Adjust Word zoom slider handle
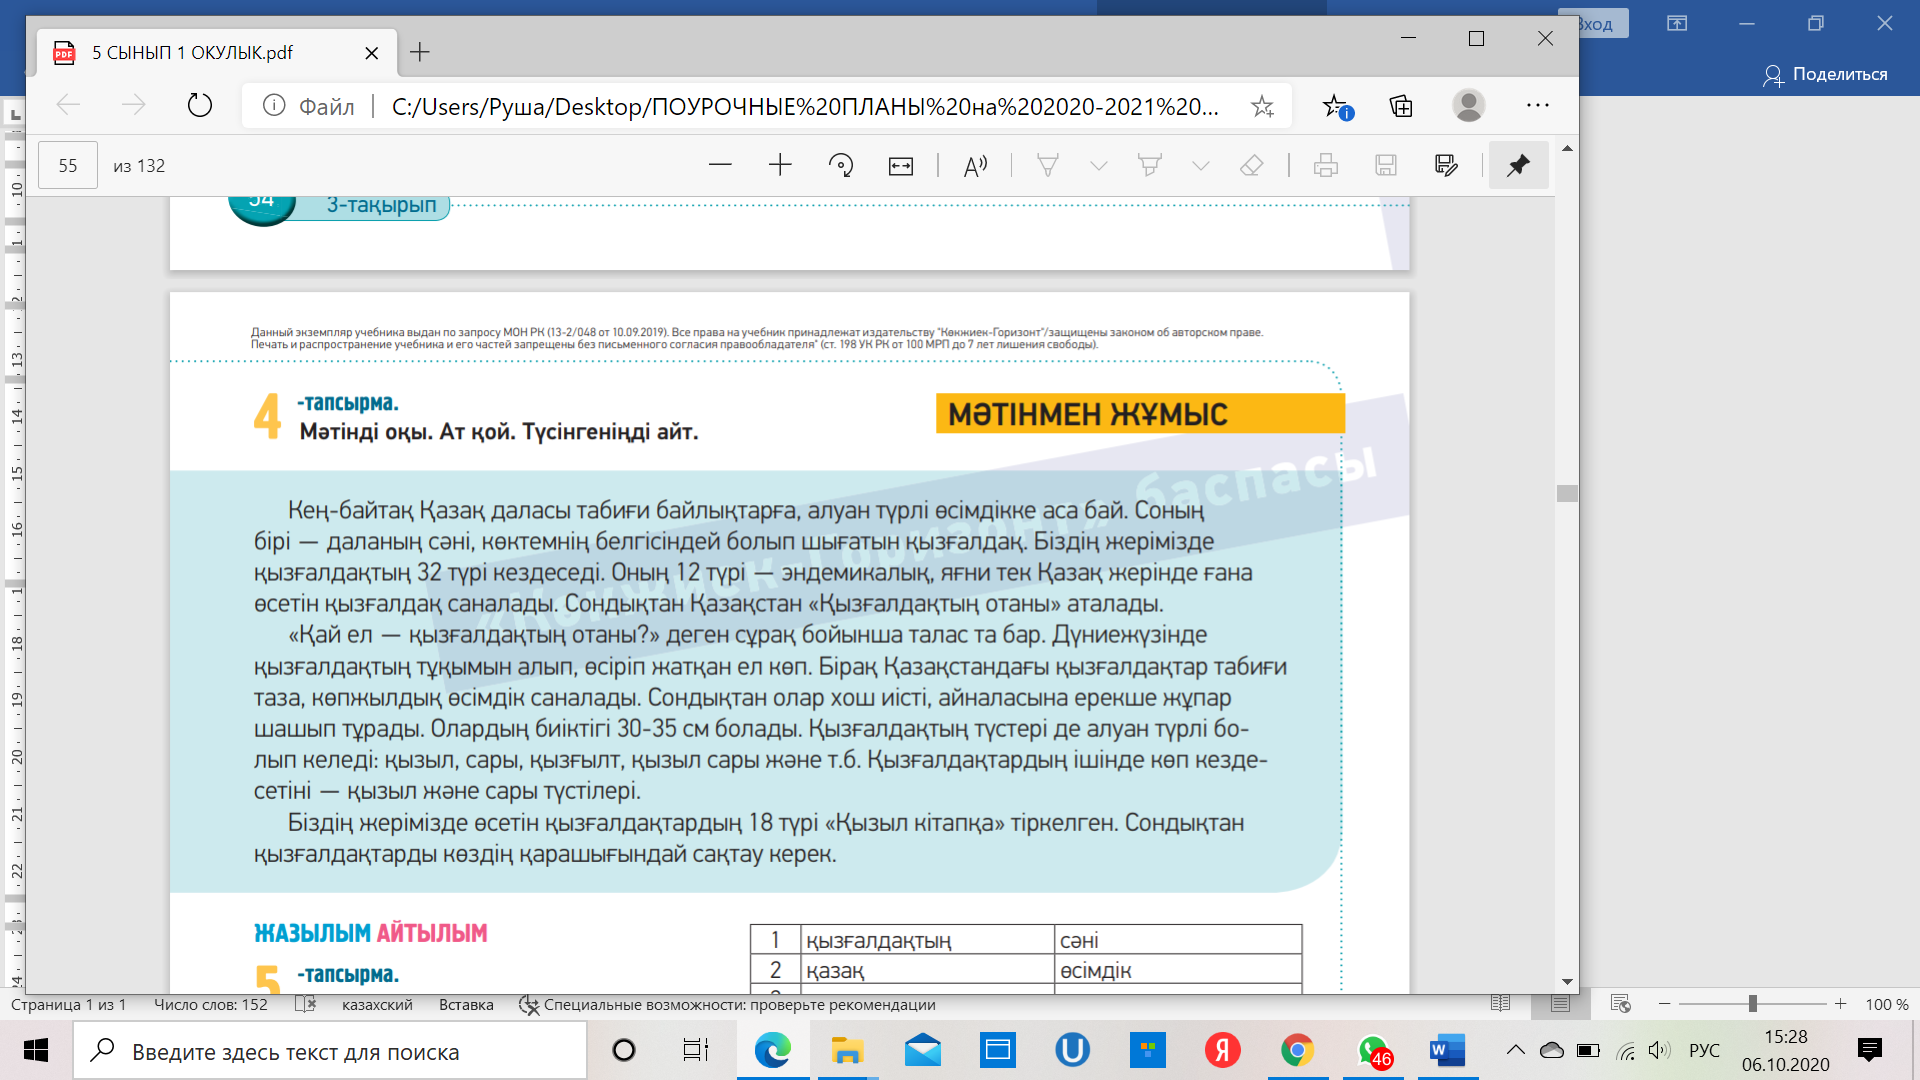 point(1752,1004)
